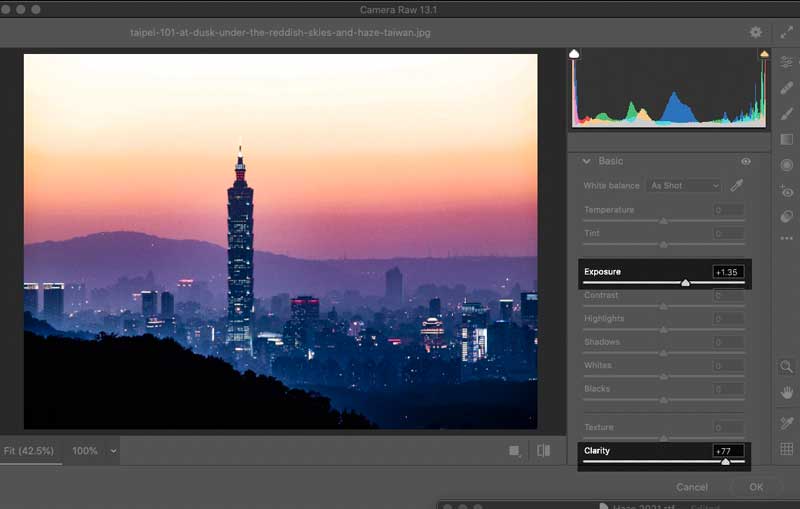The width and height of the screenshot is (800, 509).
Task: Select the Red Eye removal tool
Action: pos(787,191)
